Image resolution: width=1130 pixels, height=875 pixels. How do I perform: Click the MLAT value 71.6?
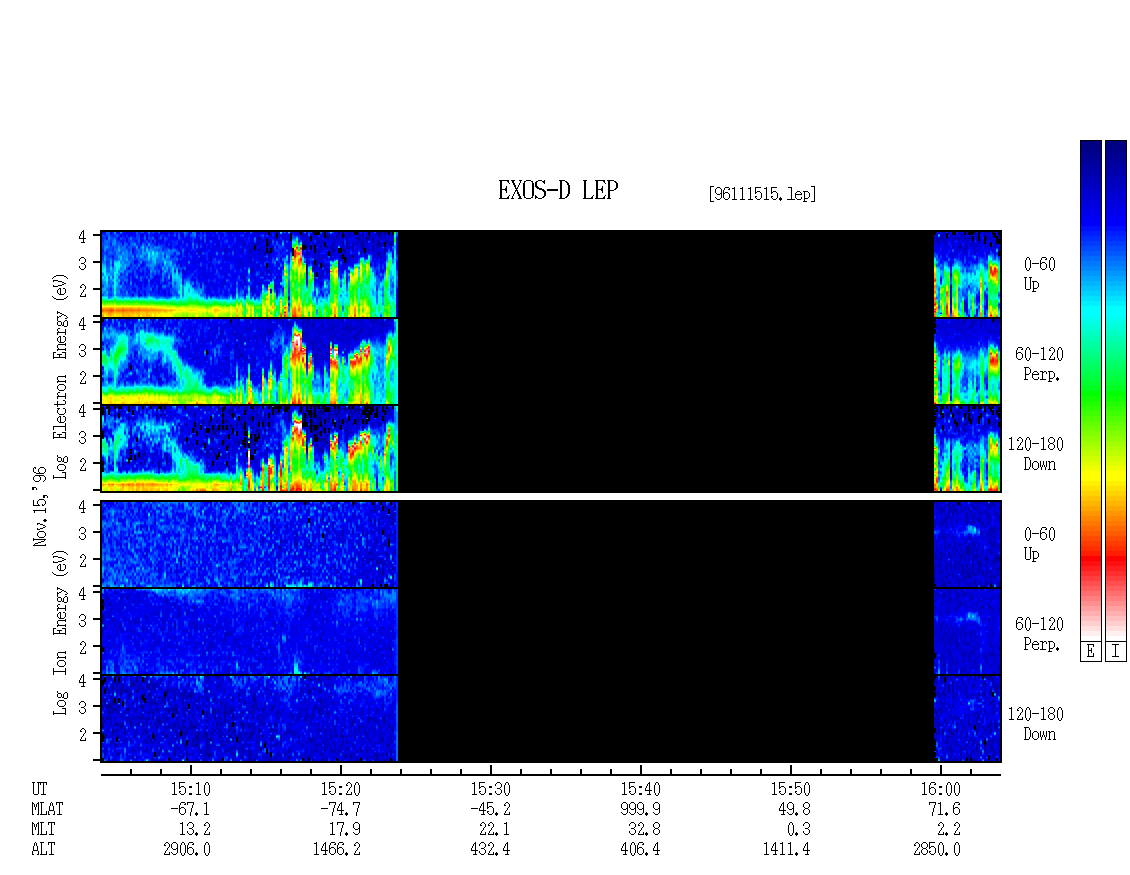pyautogui.click(x=944, y=809)
